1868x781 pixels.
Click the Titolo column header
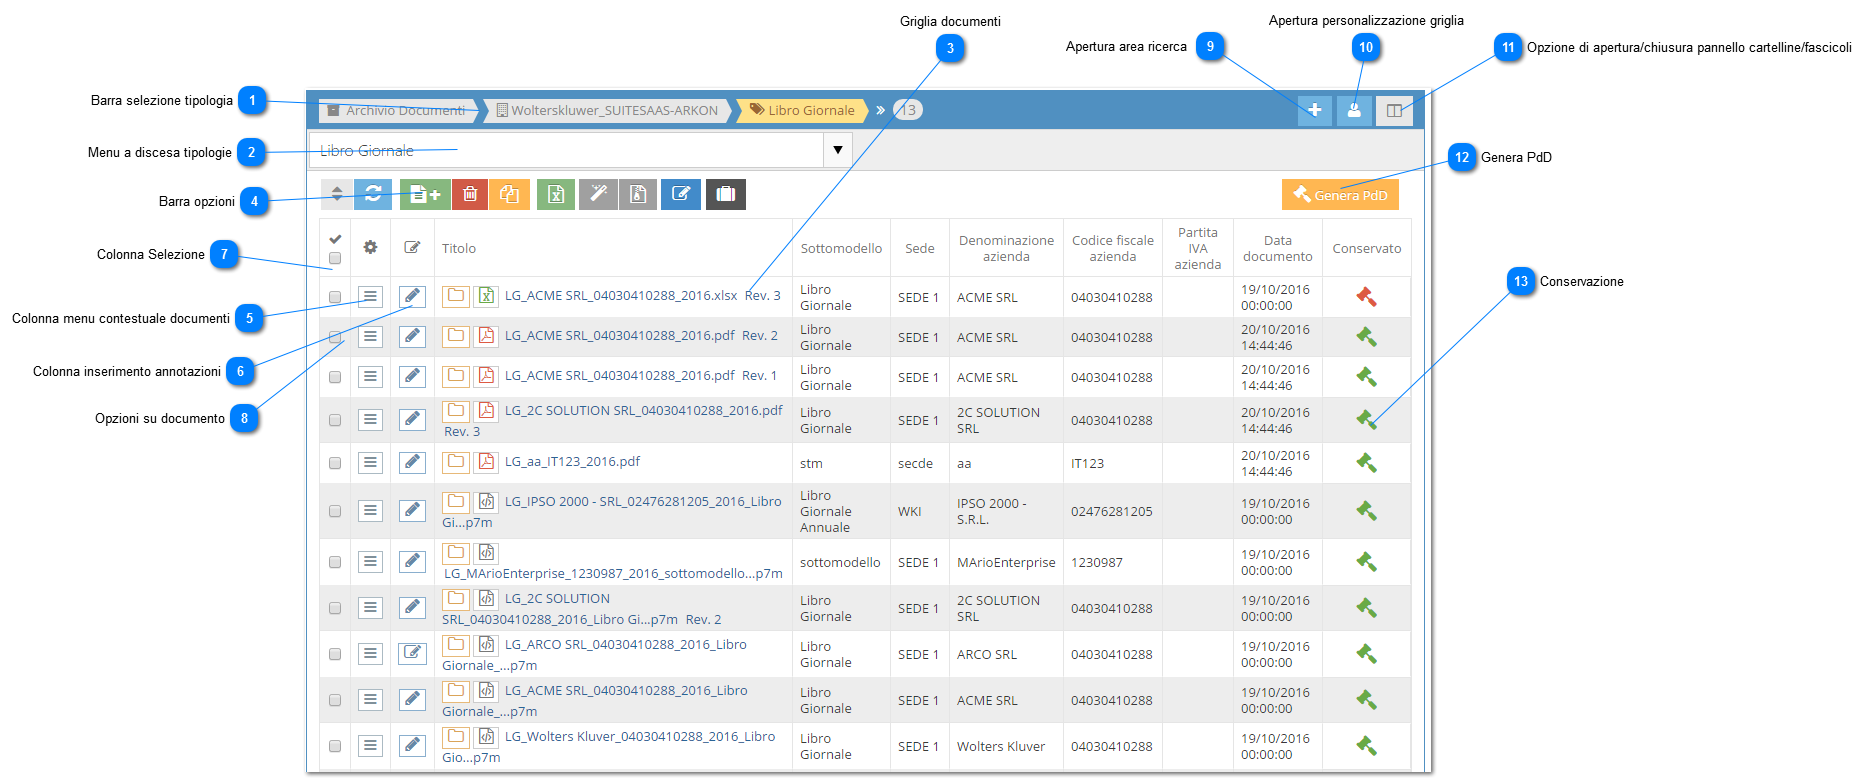click(x=459, y=248)
